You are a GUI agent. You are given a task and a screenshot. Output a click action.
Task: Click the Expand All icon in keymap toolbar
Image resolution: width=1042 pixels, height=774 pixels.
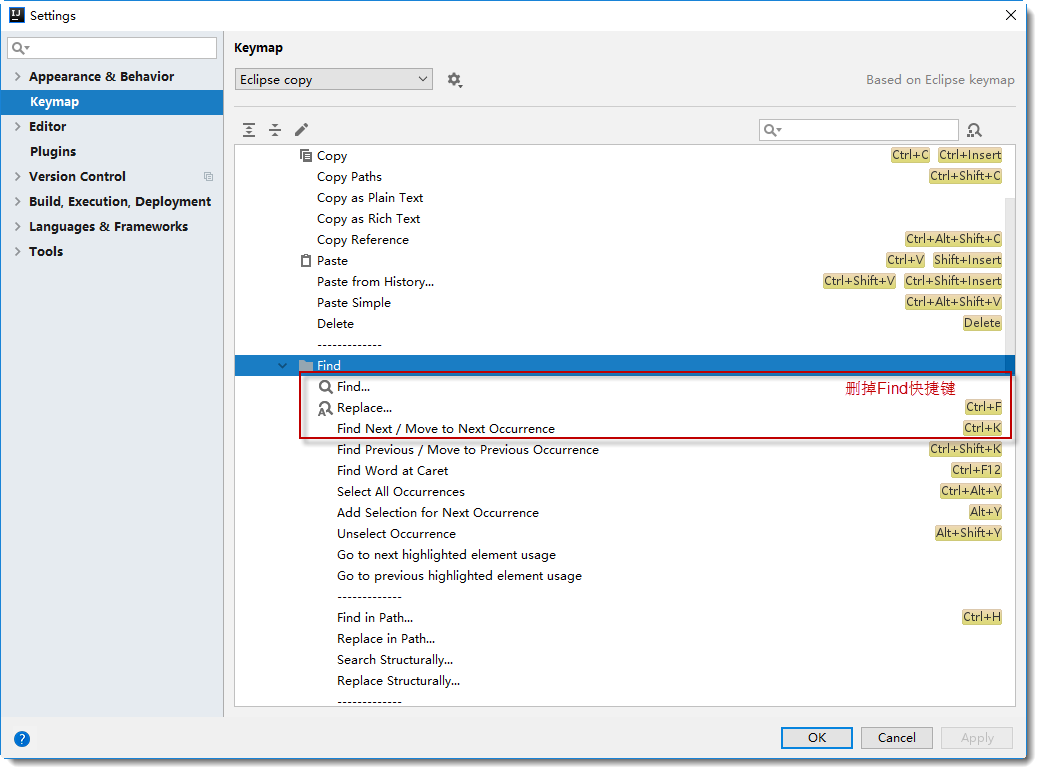pos(249,130)
